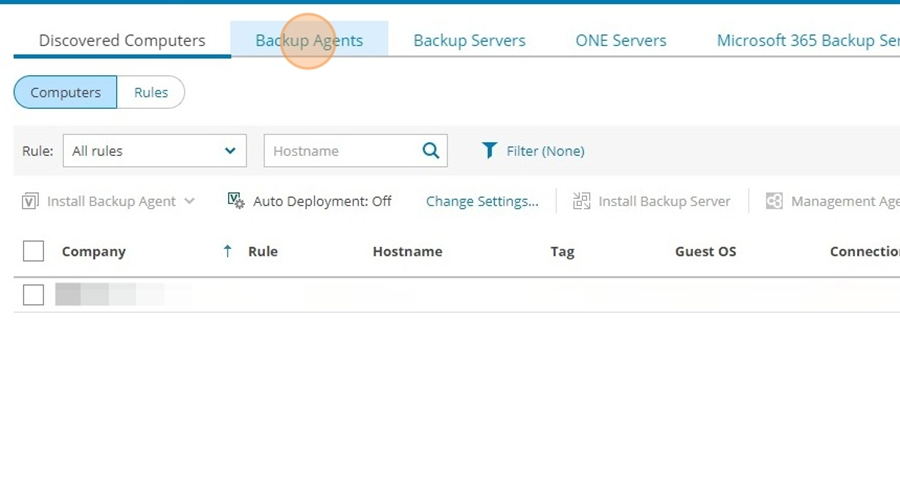Open Change Settings link
The width and height of the screenshot is (900, 502).
pos(482,201)
